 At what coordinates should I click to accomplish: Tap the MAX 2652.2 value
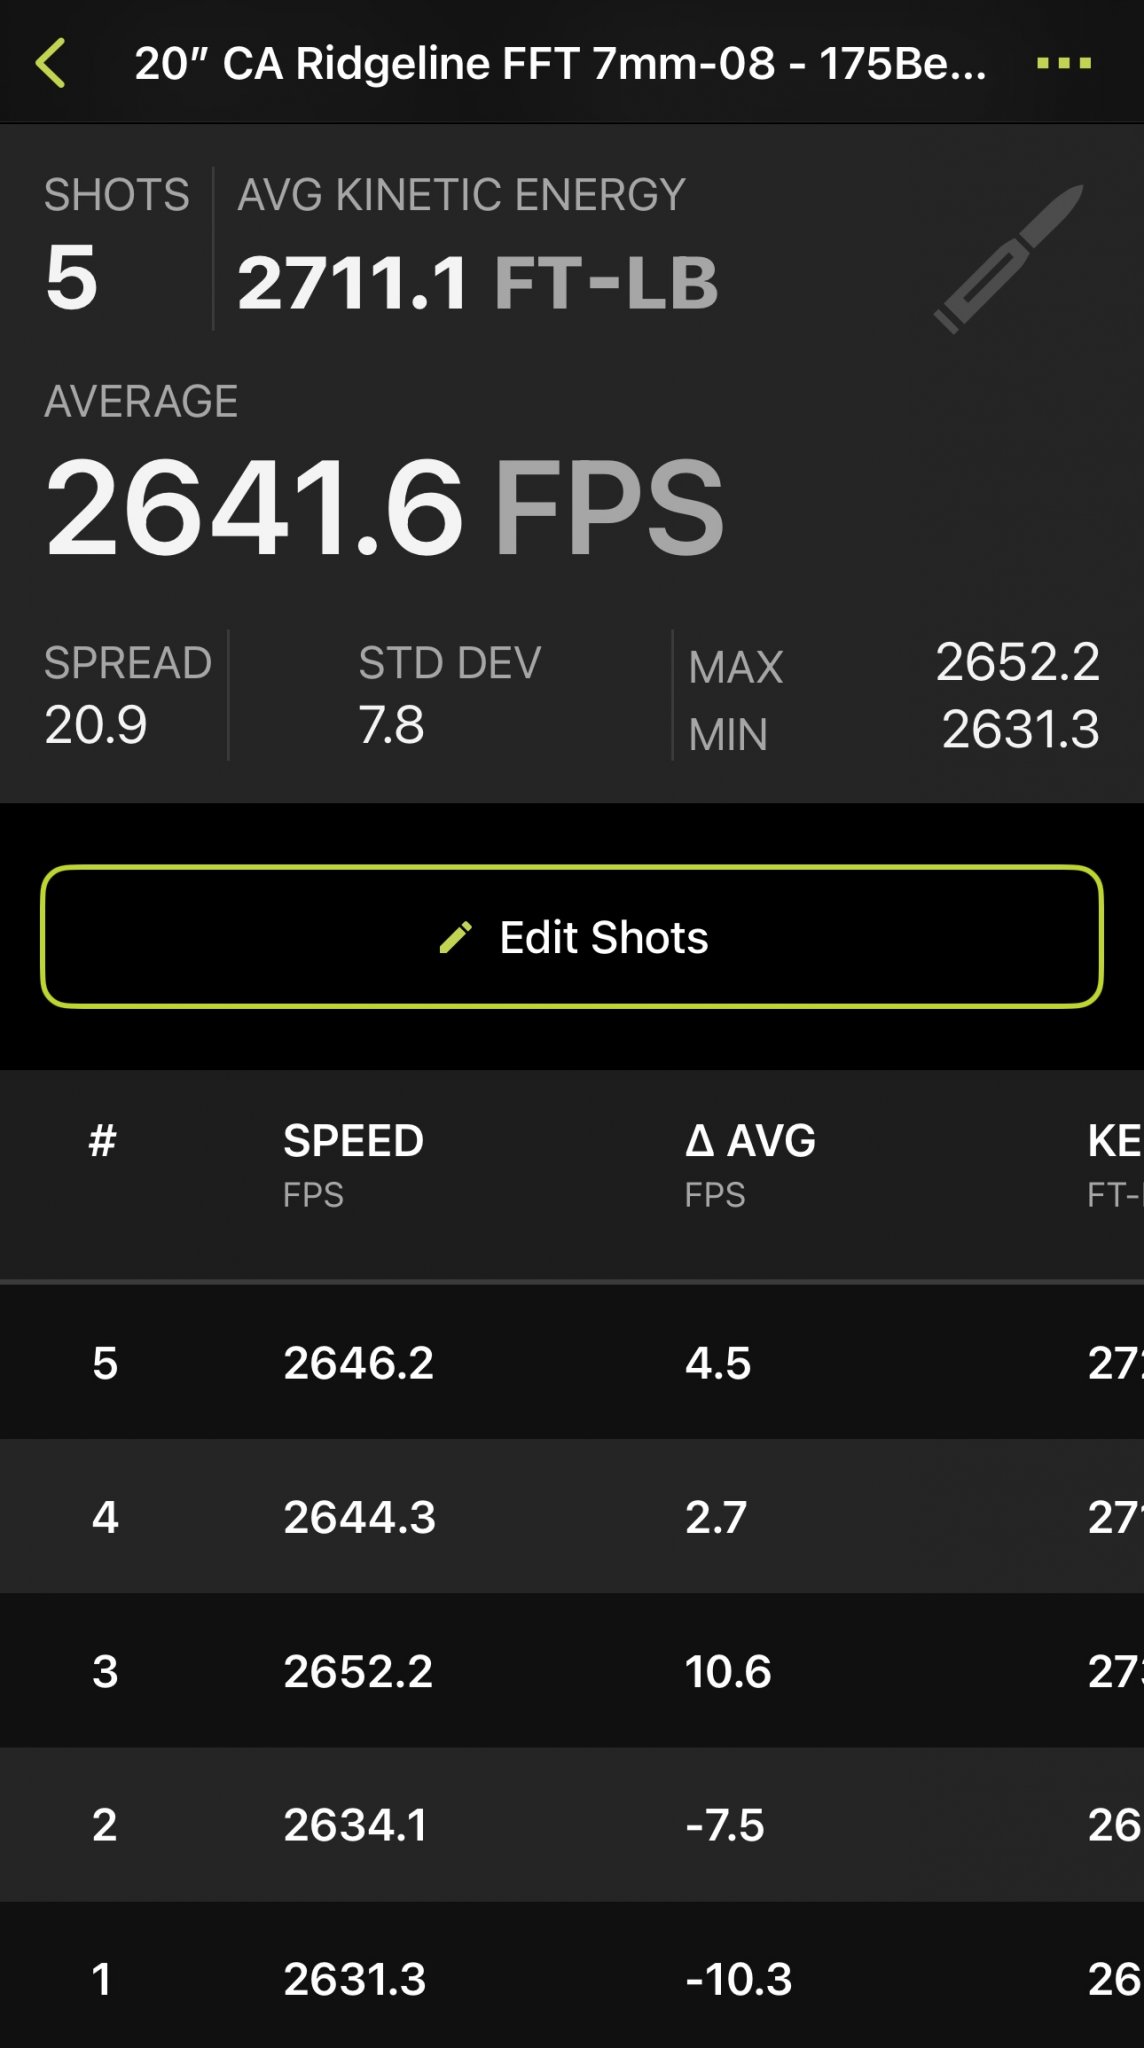(1017, 662)
